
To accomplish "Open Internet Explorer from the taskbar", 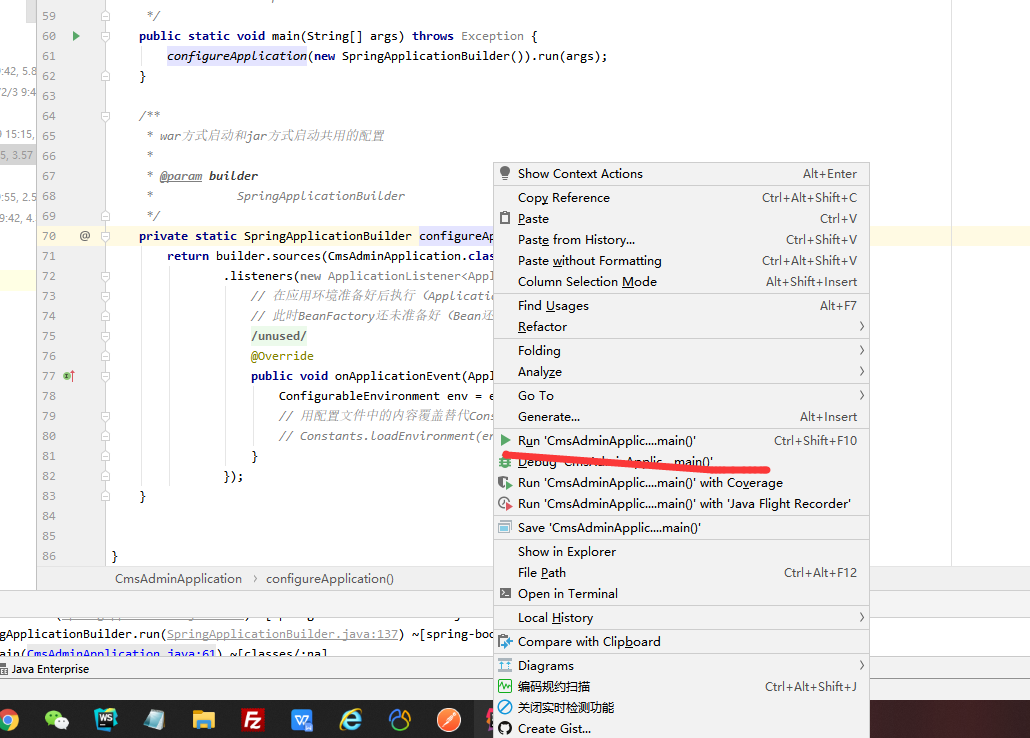I will click(x=350, y=719).
